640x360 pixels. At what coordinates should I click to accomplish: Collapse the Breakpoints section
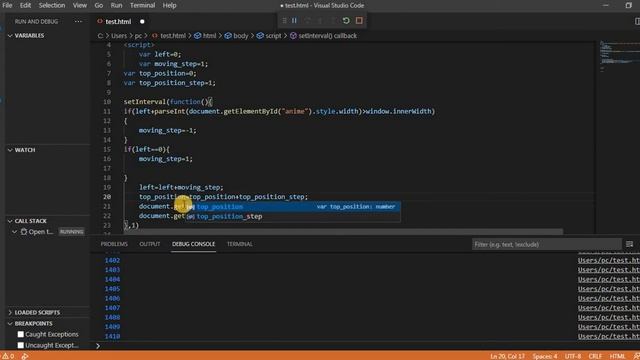click(10, 323)
